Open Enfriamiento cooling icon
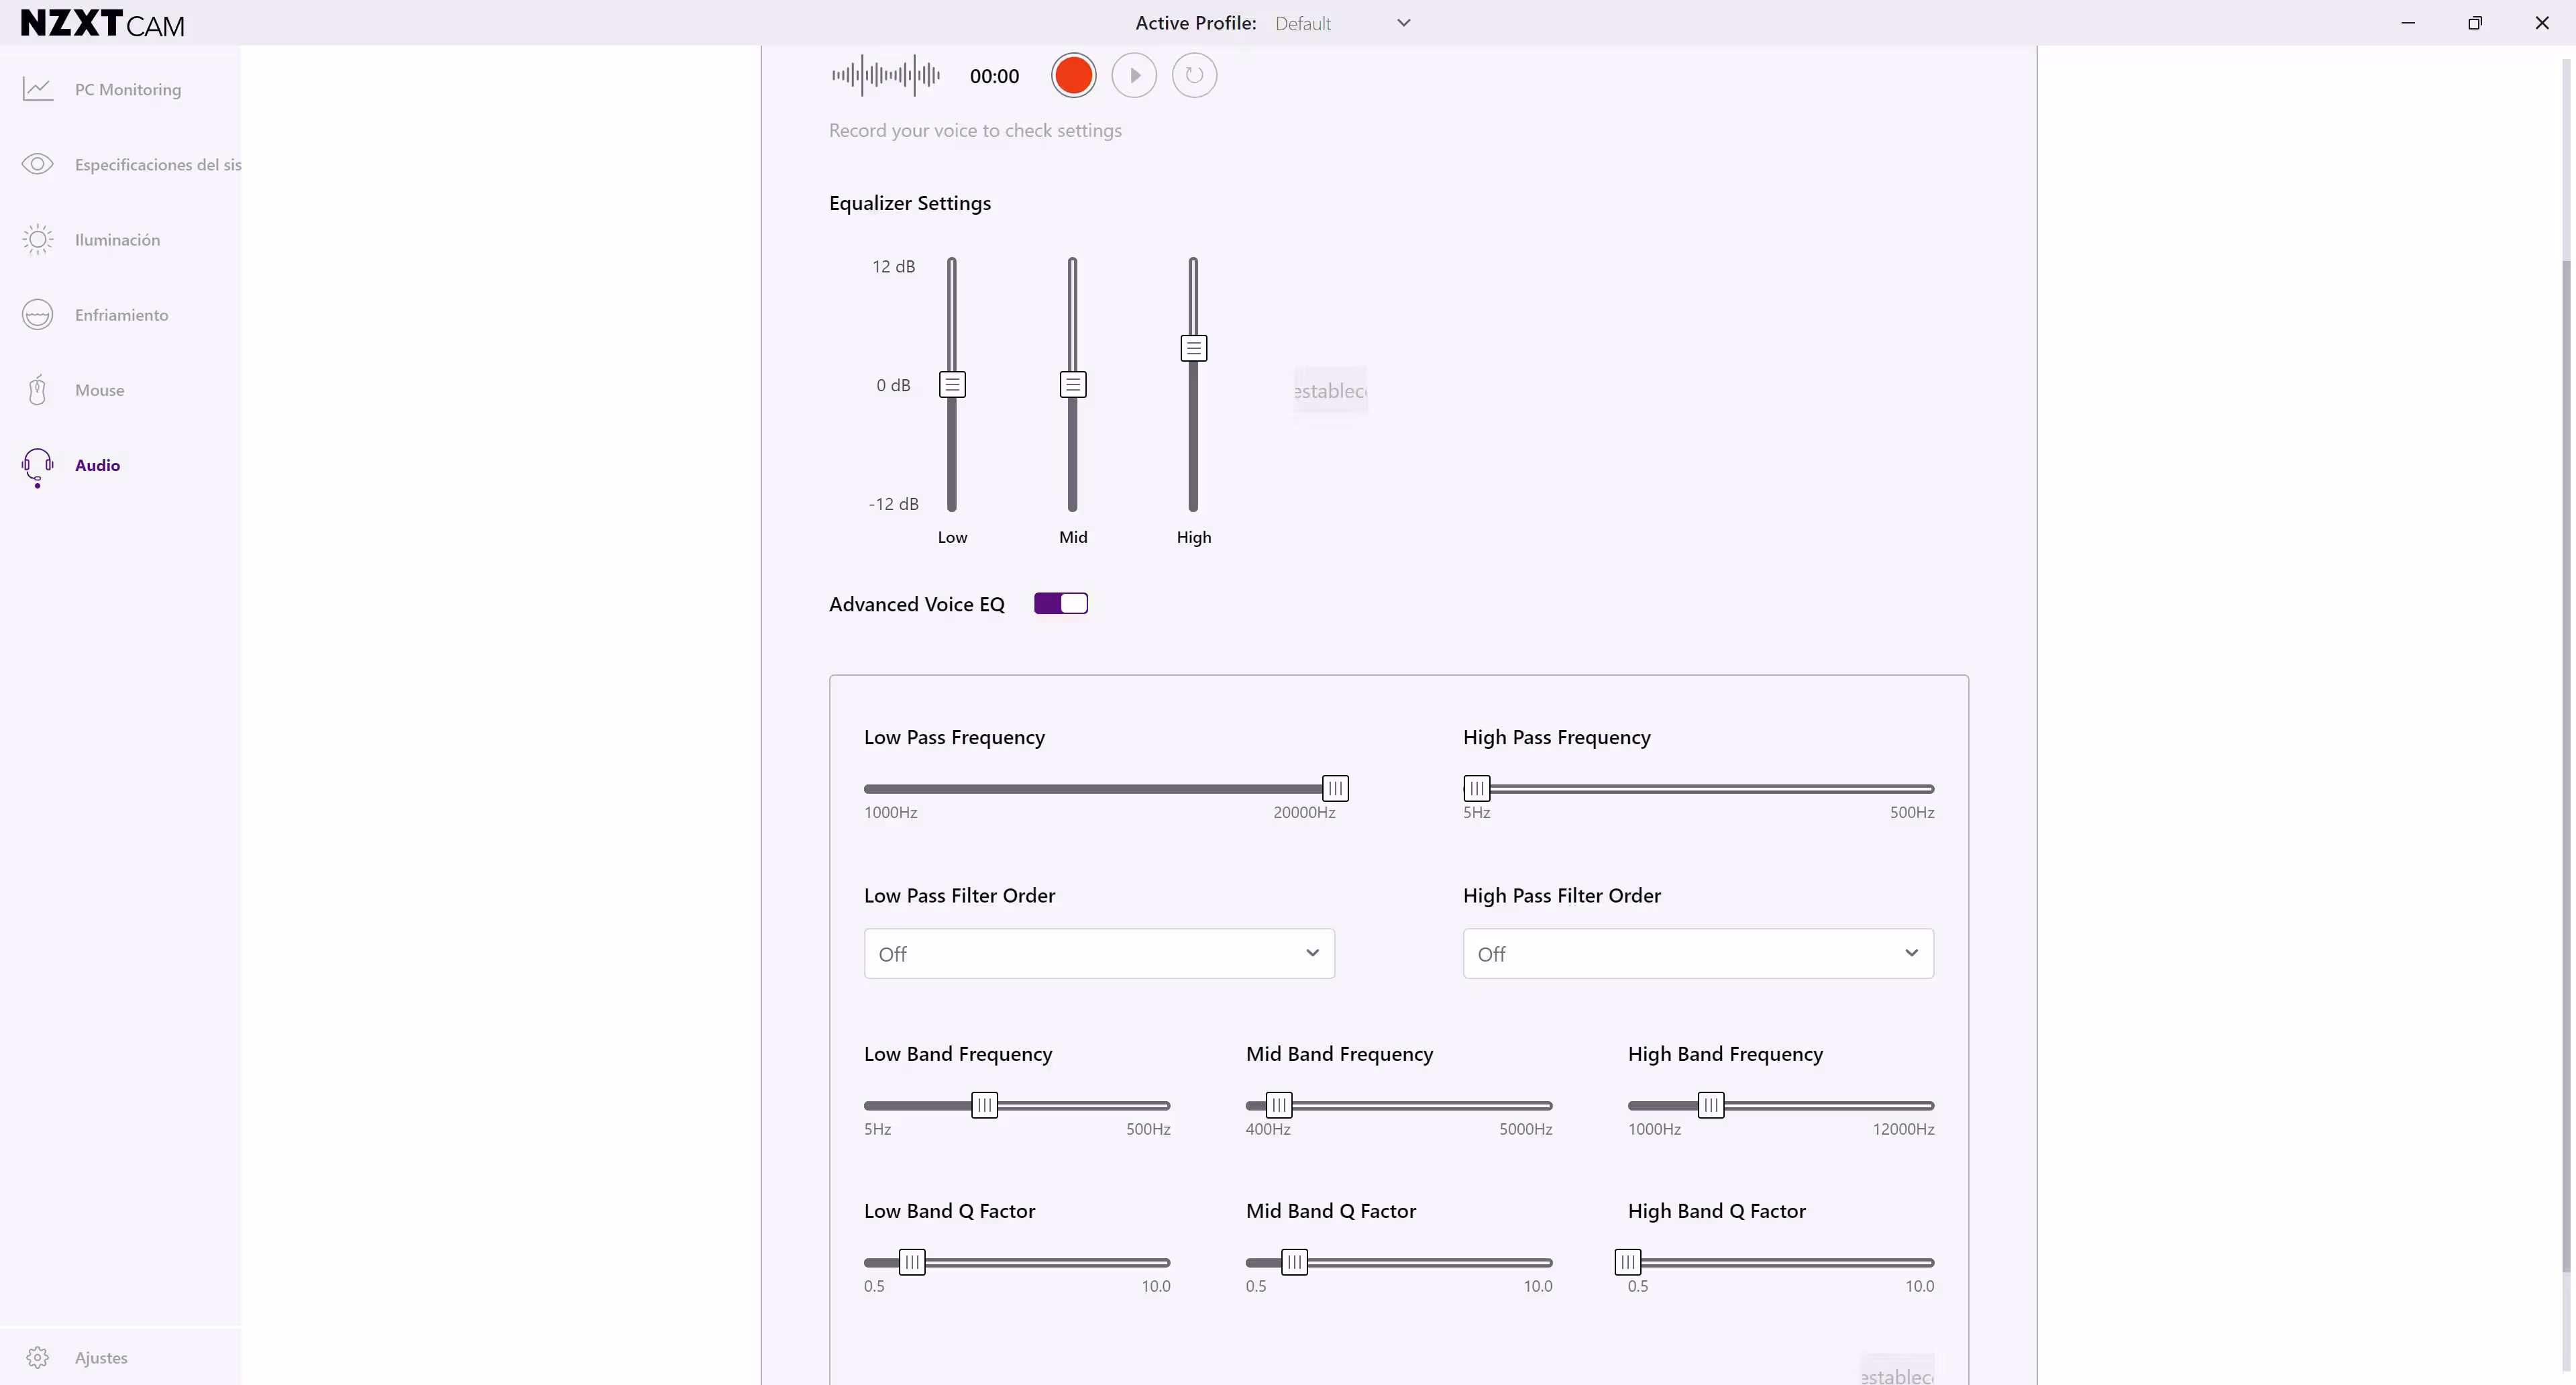The height and width of the screenshot is (1385, 2576). coord(38,315)
